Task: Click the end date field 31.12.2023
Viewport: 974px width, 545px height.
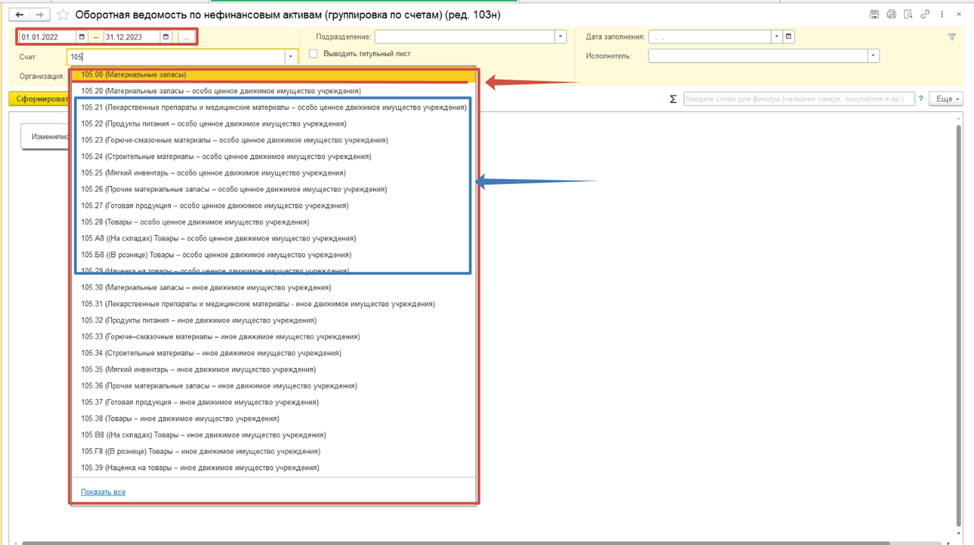Action: [132, 37]
